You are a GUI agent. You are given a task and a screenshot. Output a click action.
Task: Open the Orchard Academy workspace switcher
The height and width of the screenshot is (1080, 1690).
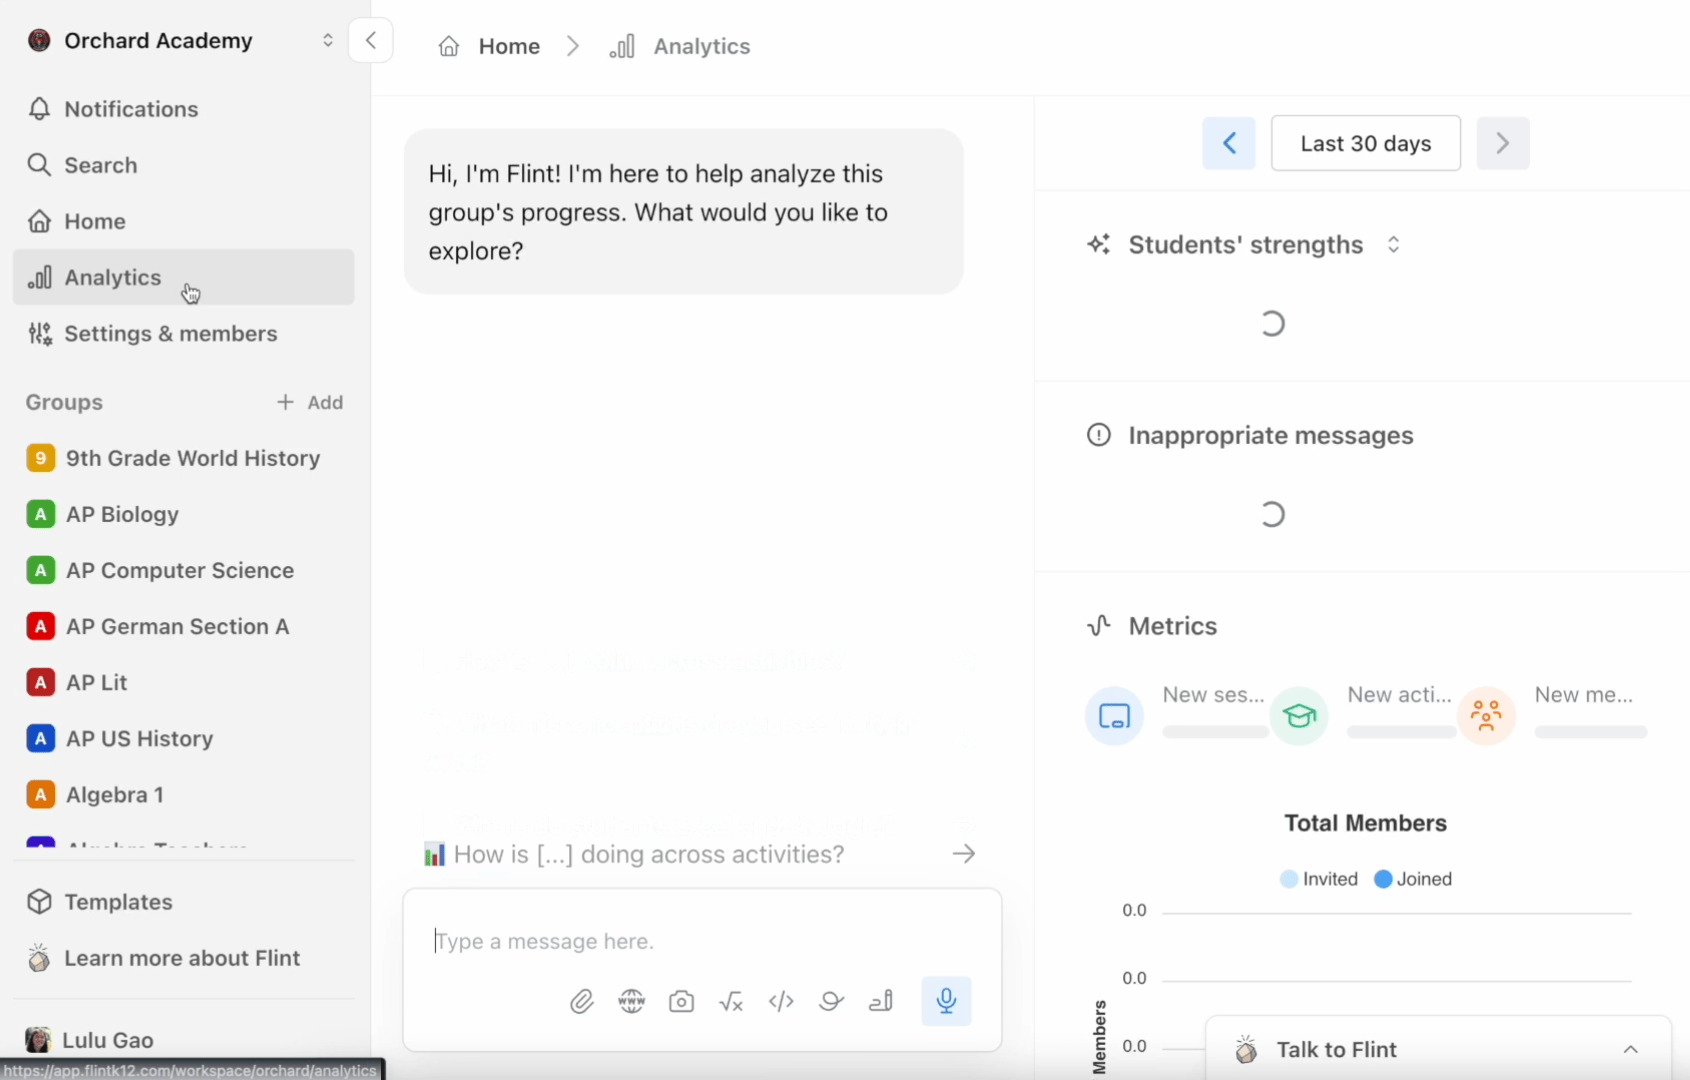[x=181, y=41]
